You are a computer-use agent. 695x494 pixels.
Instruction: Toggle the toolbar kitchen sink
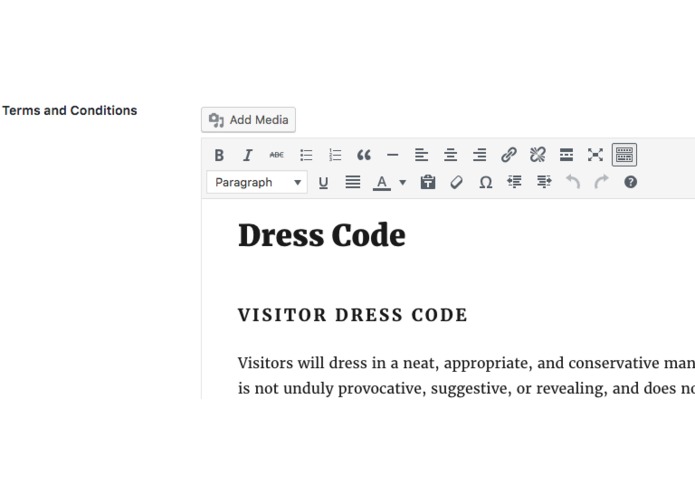624,155
